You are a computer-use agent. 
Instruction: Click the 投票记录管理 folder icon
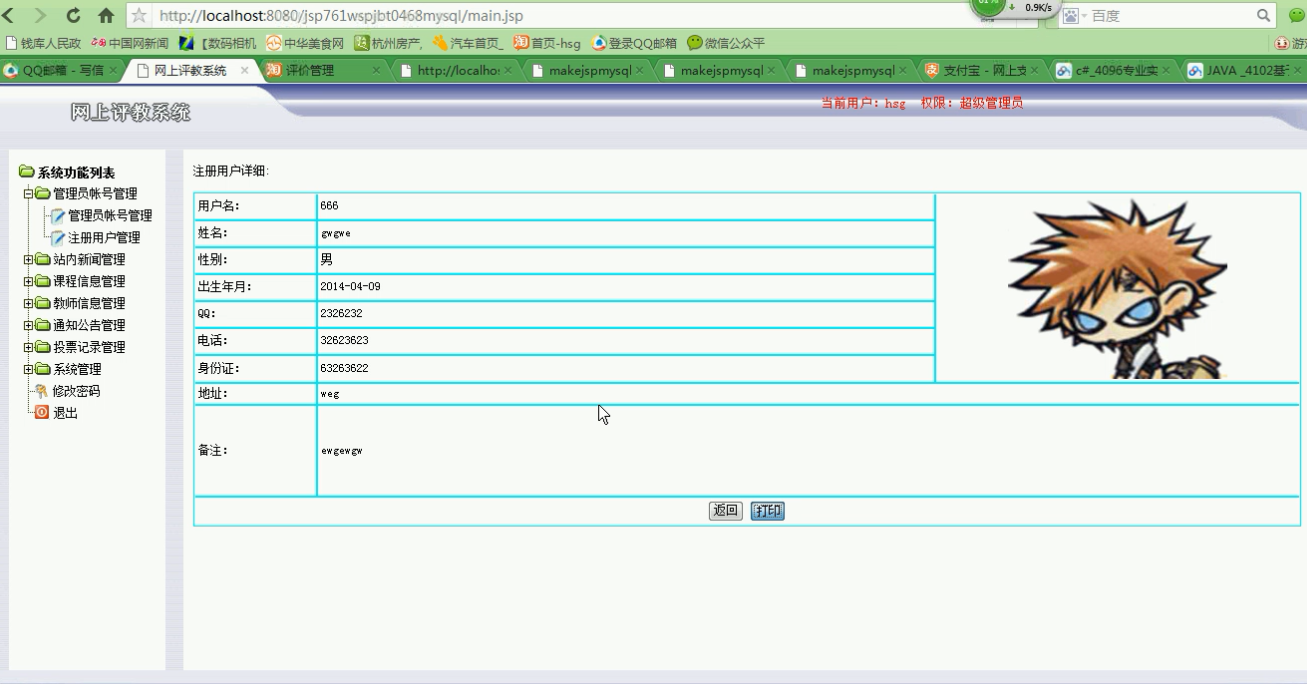42,347
